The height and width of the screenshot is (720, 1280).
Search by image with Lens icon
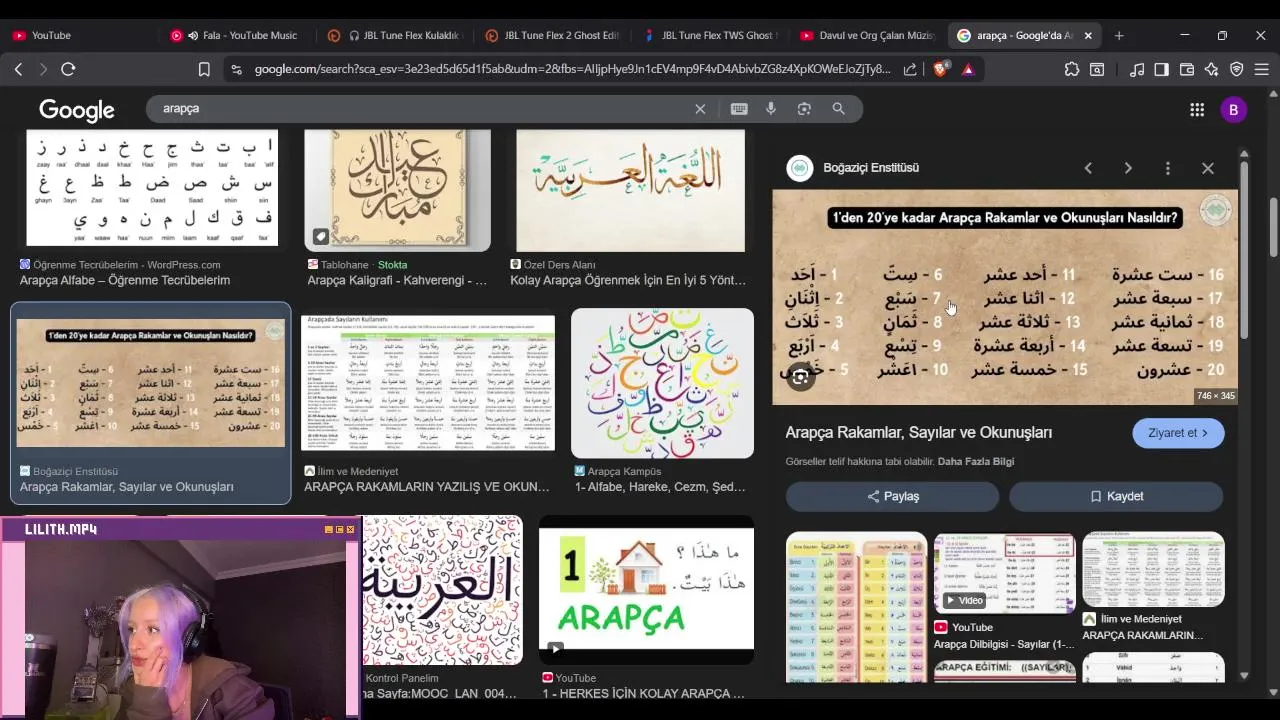pyautogui.click(x=804, y=109)
